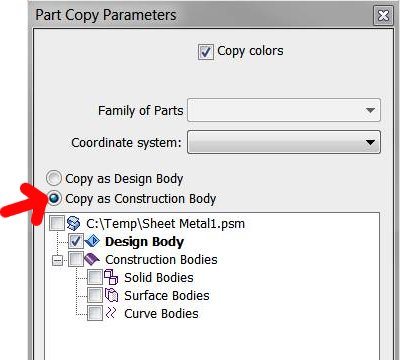400x360 pixels.
Task: Select the Design Body tree label
Action: pos(144,242)
